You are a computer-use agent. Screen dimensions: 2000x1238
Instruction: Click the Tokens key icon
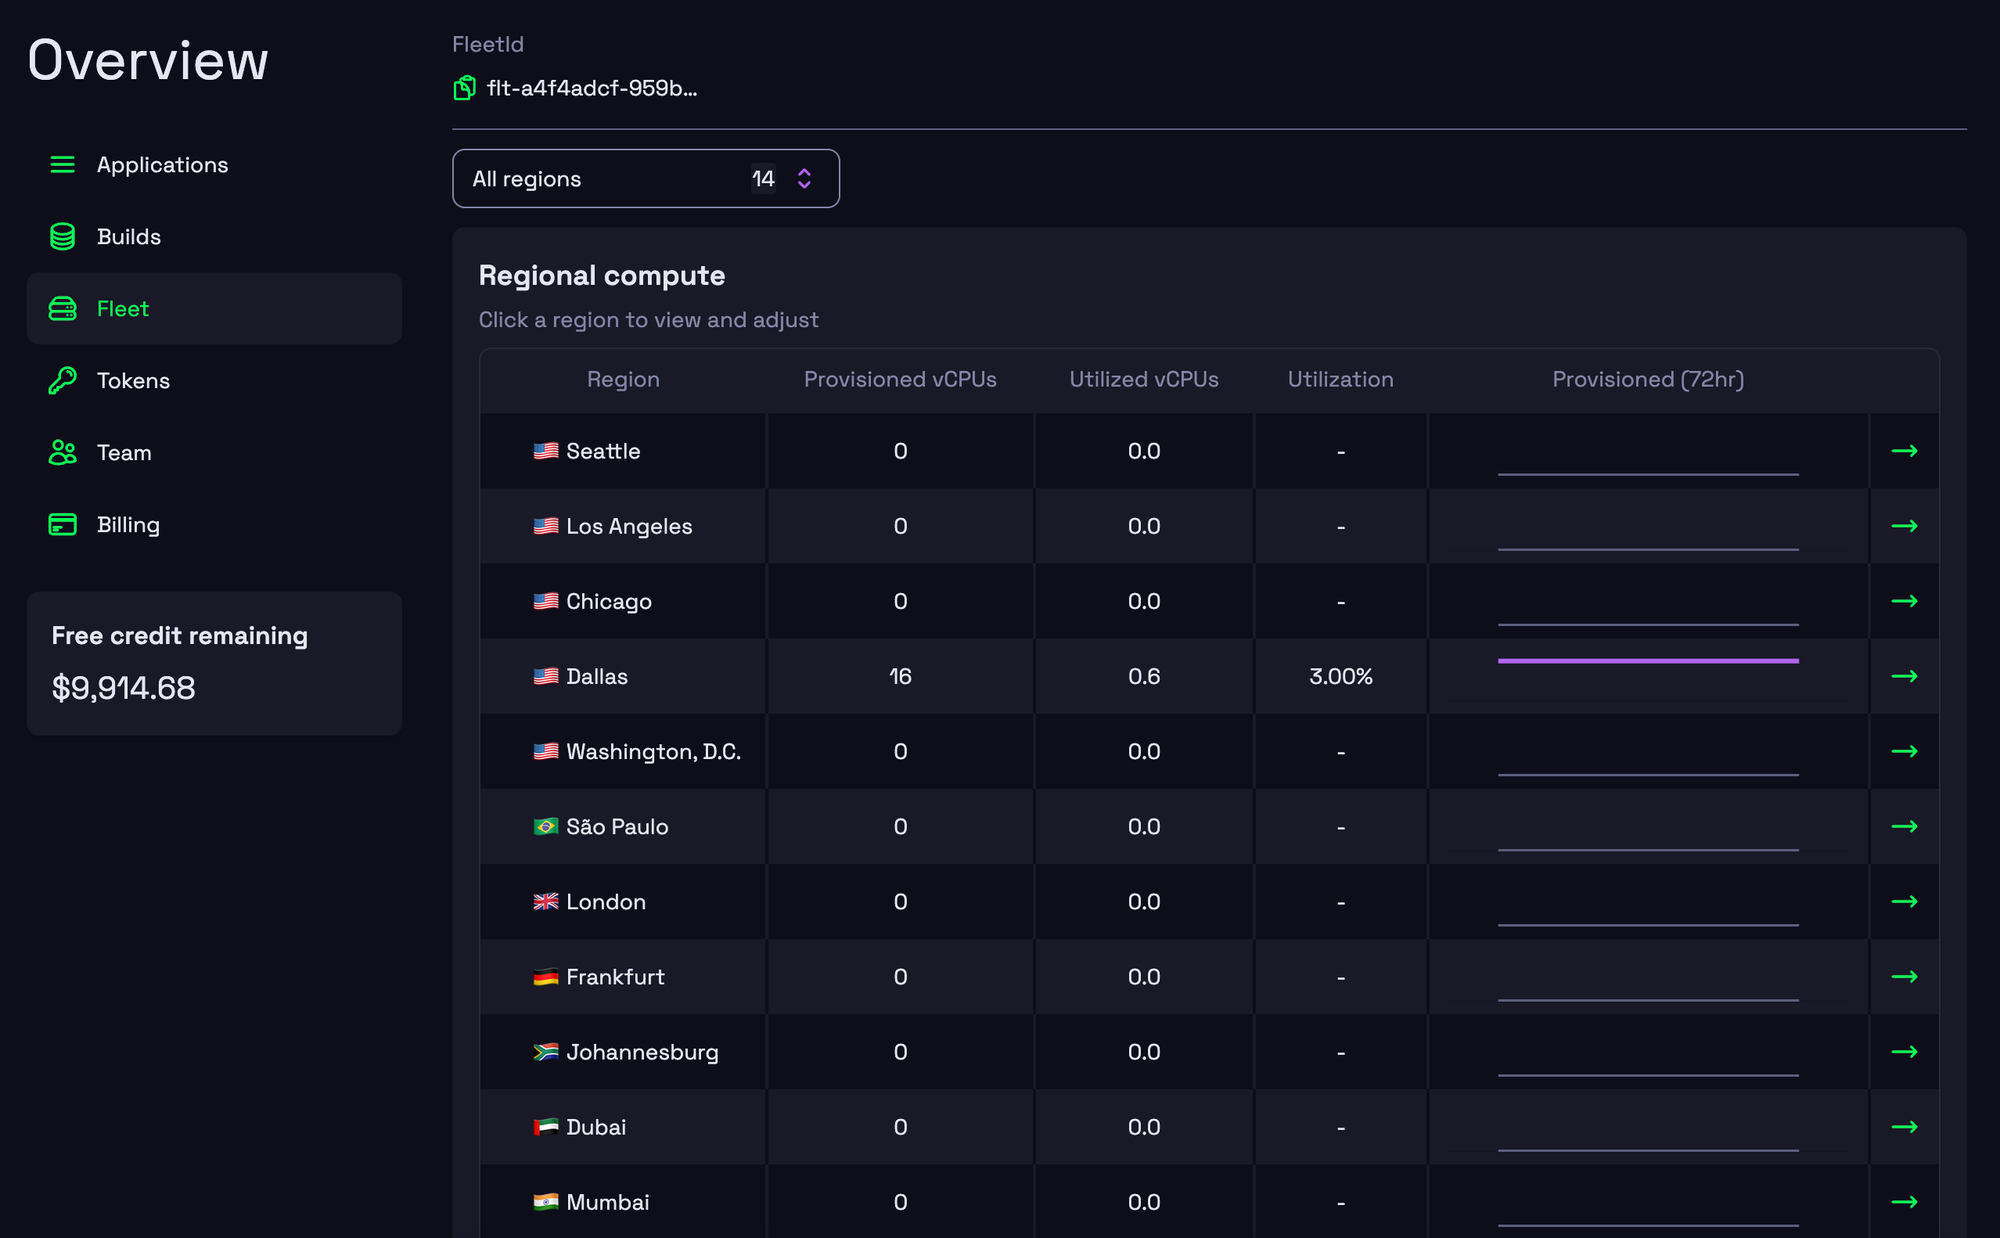click(x=63, y=381)
